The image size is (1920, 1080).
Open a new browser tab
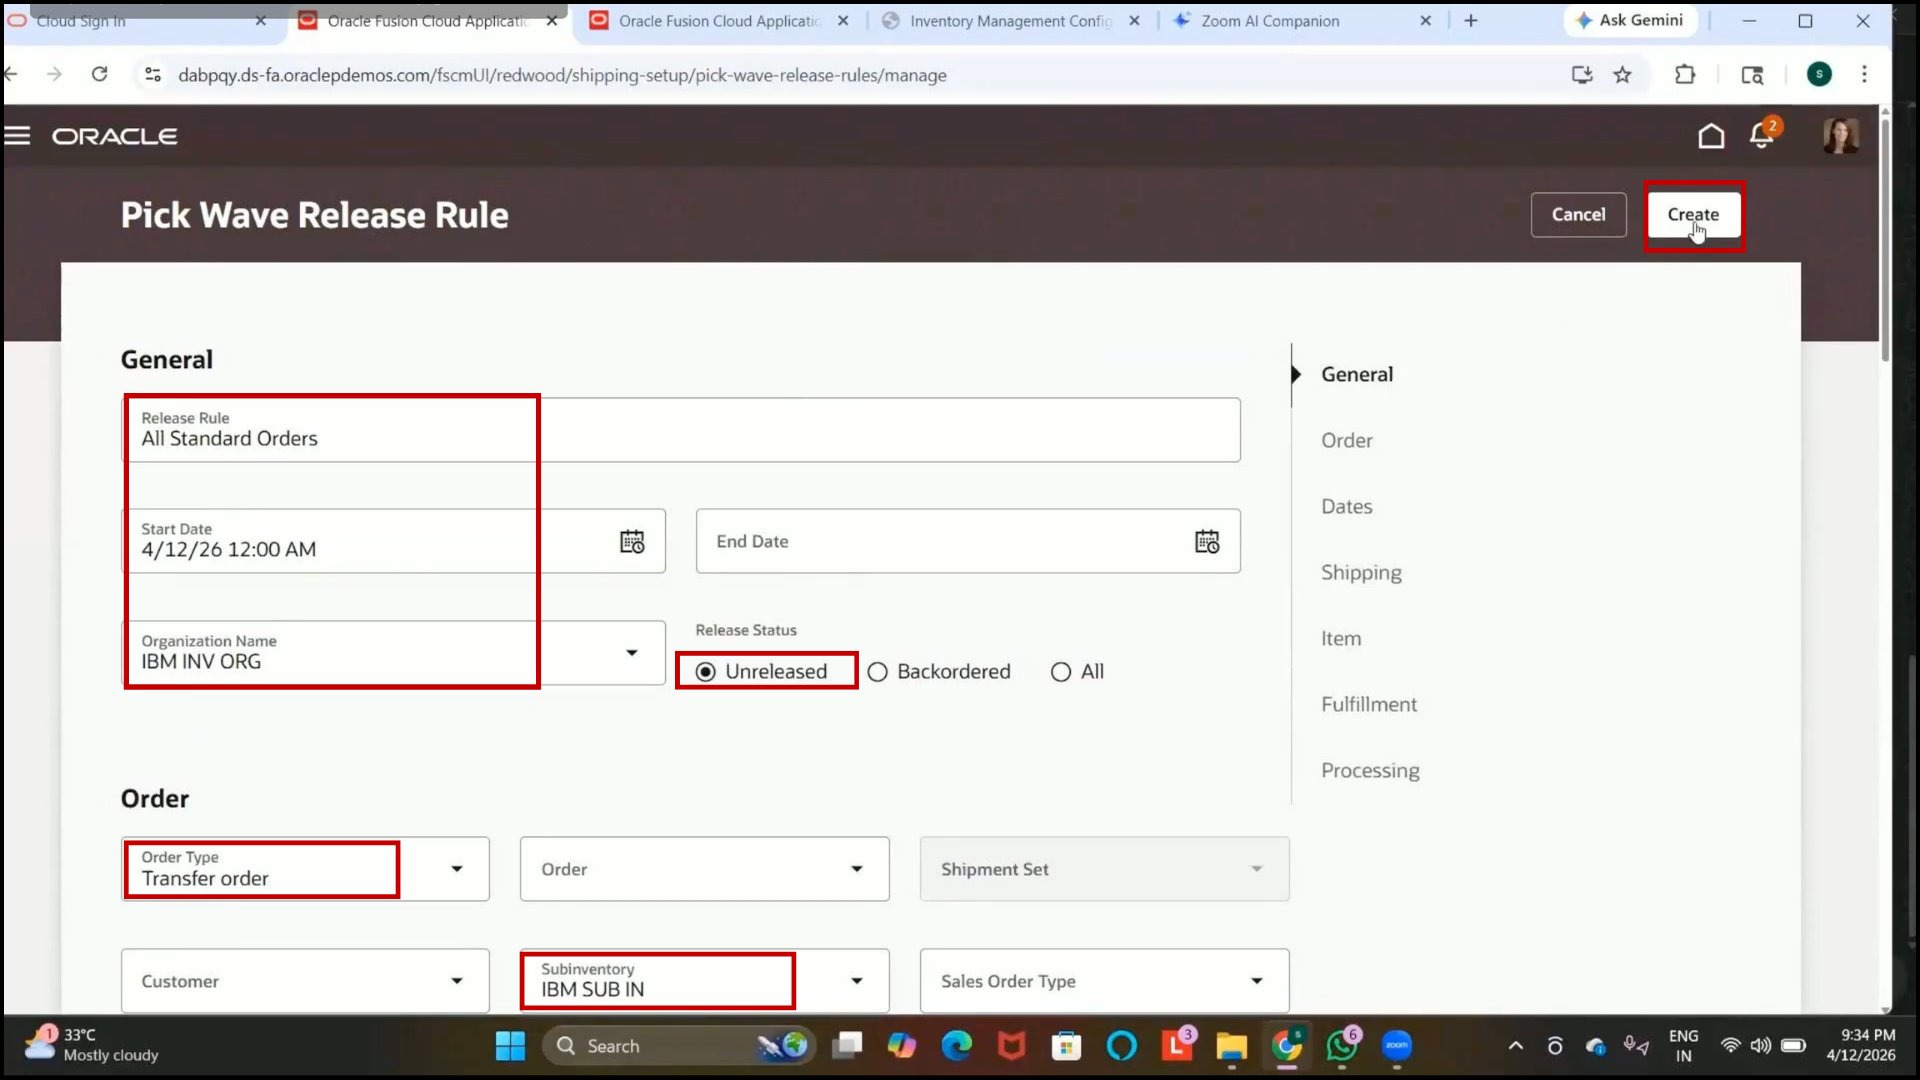coord(1470,20)
